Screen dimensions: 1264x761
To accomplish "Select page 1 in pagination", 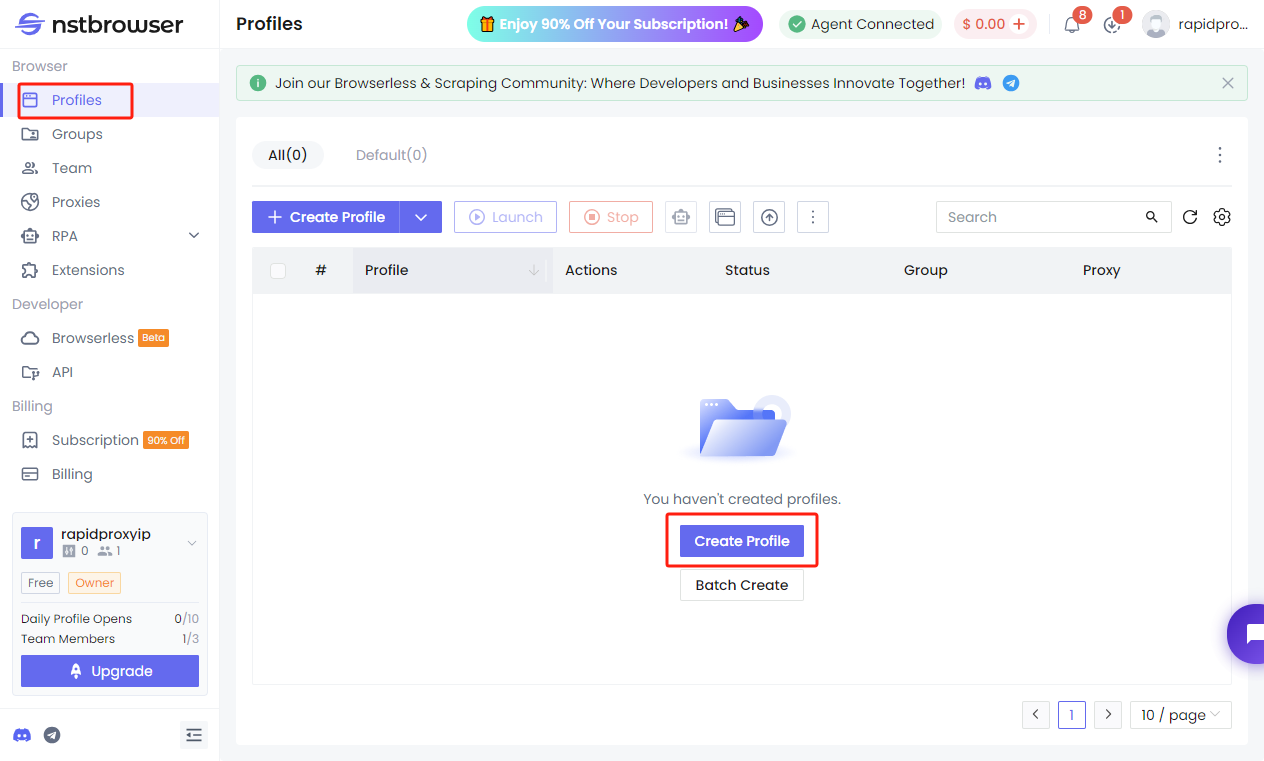I will [1072, 715].
